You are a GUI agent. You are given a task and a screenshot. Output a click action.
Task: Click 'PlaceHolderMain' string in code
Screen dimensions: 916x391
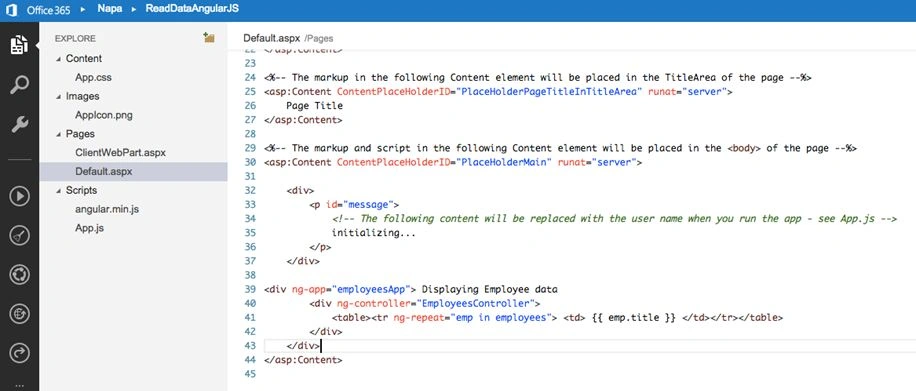pyautogui.click(x=505, y=162)
